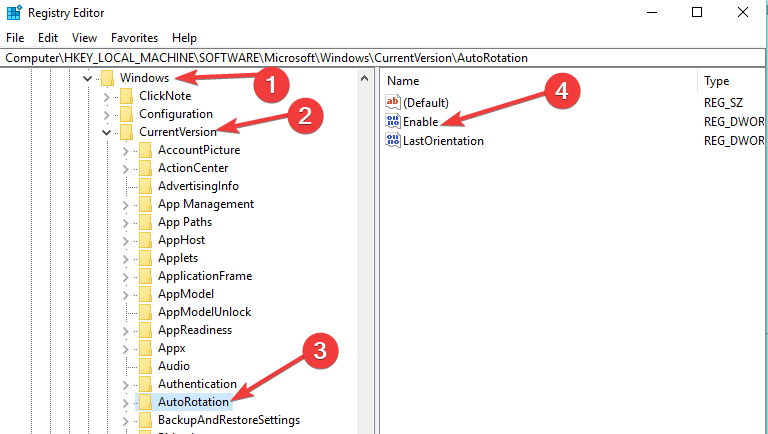Click the App Paths folder icon

[x=145, y=222]
